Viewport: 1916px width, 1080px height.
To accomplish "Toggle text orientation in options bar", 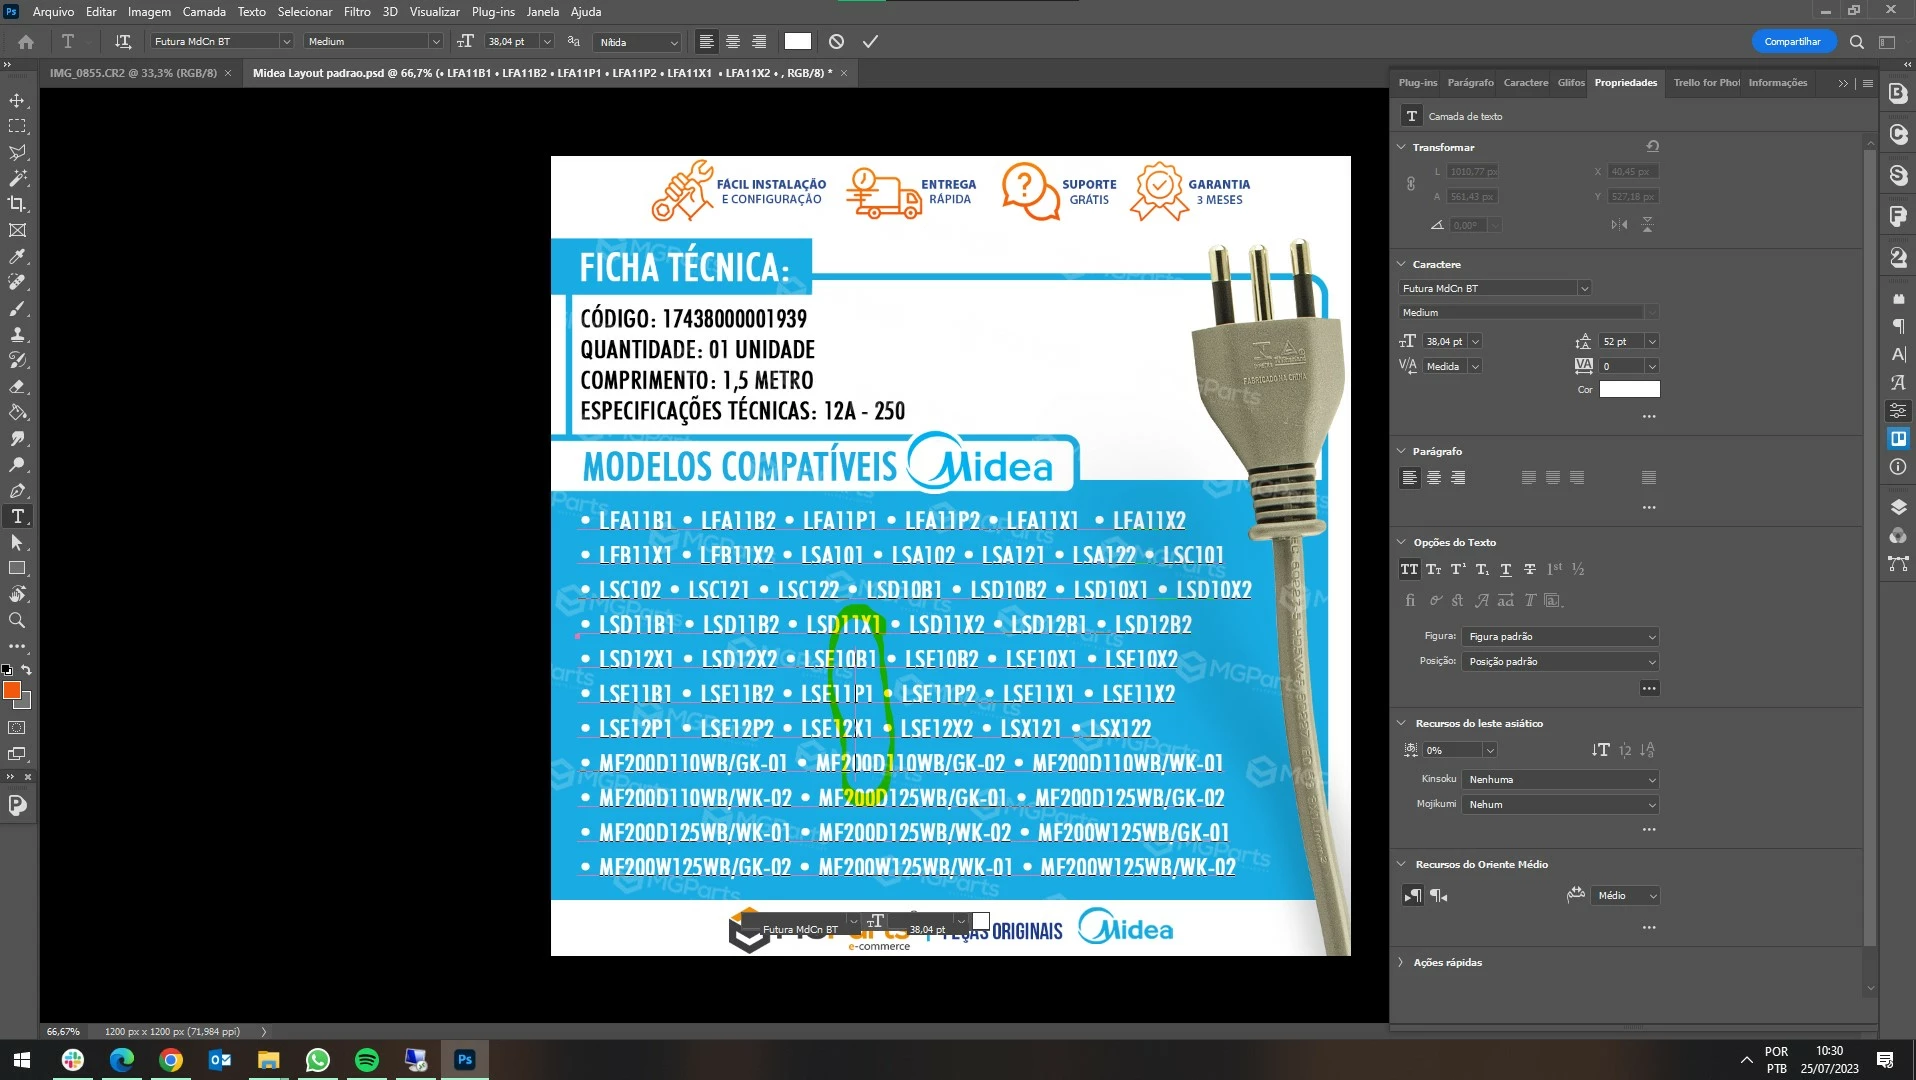I will tap(123, 42).
